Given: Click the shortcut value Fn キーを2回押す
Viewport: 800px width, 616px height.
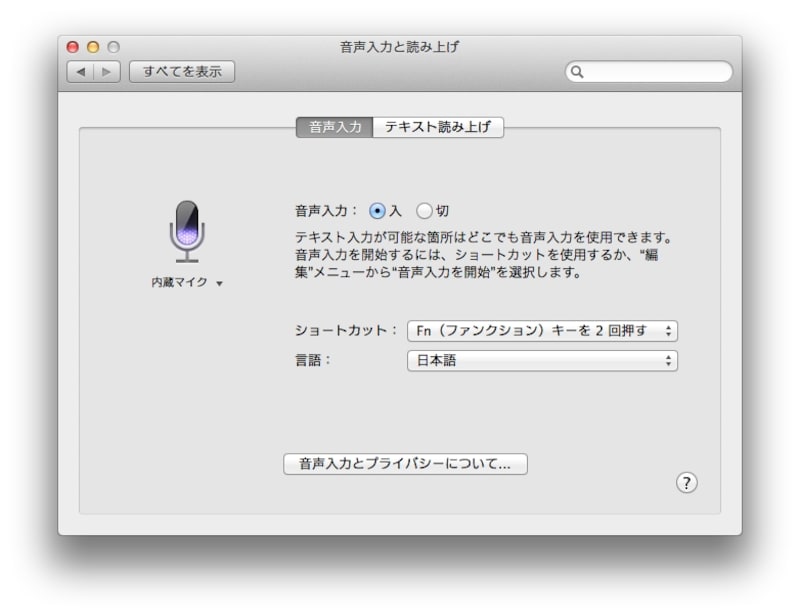Looking at the screenshot, I should [530, 331].
